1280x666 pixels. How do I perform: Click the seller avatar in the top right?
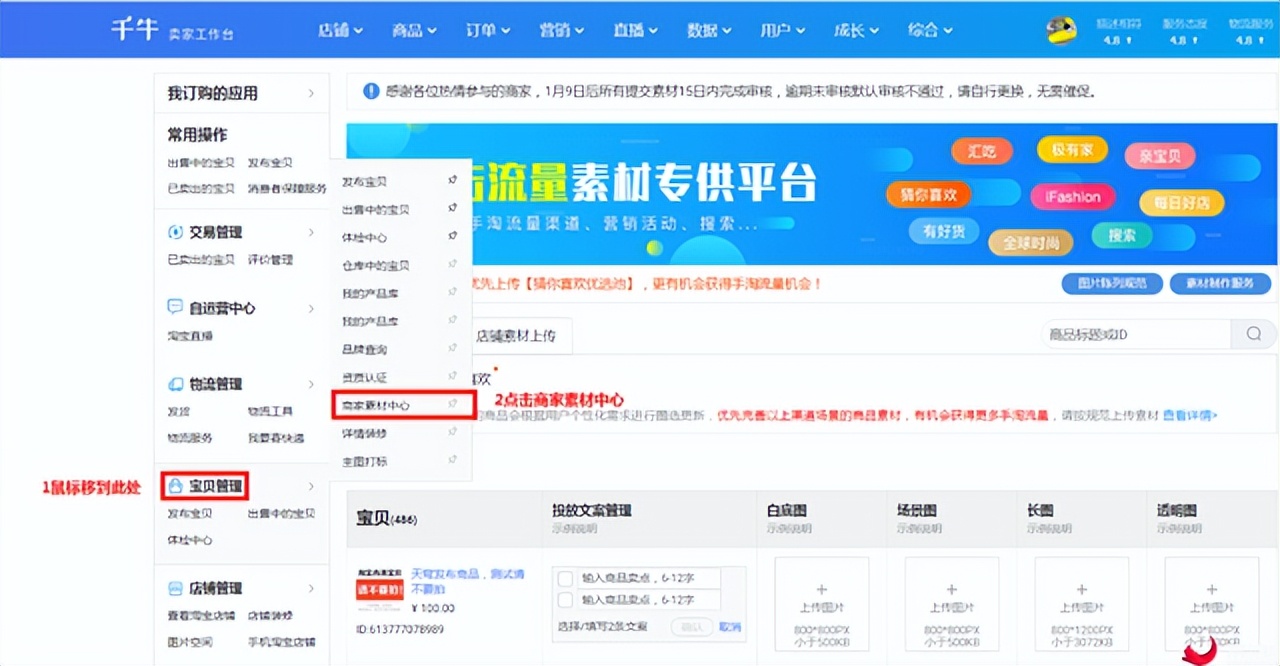1062,29
